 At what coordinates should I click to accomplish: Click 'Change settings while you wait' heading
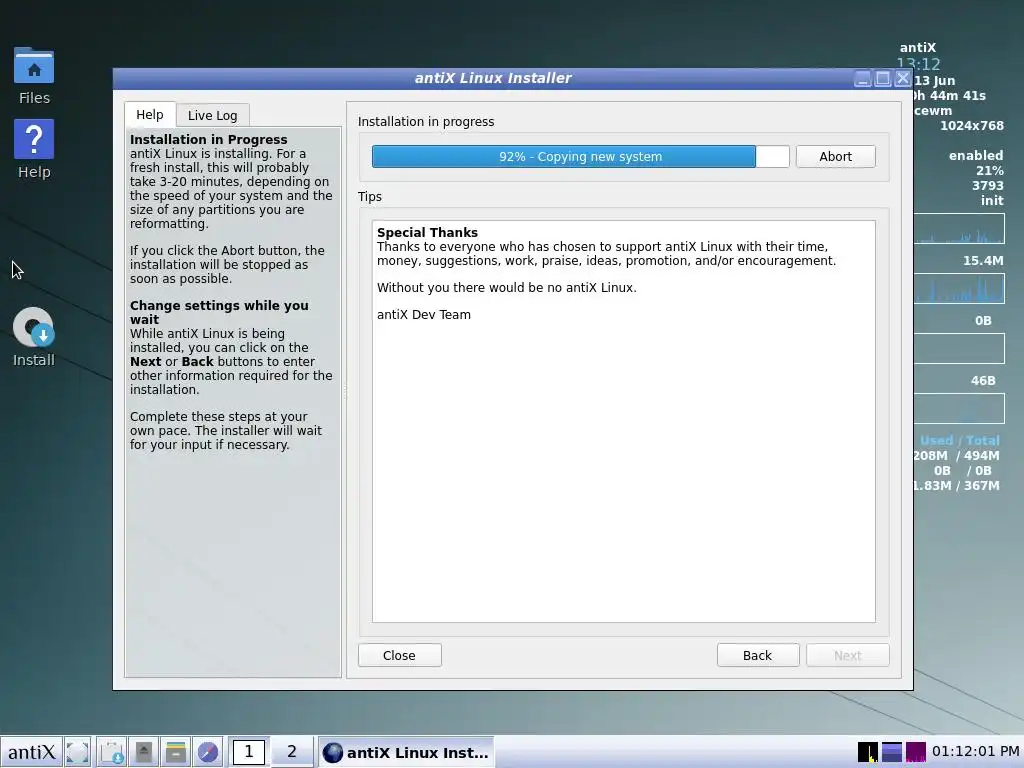pos(219,312)
